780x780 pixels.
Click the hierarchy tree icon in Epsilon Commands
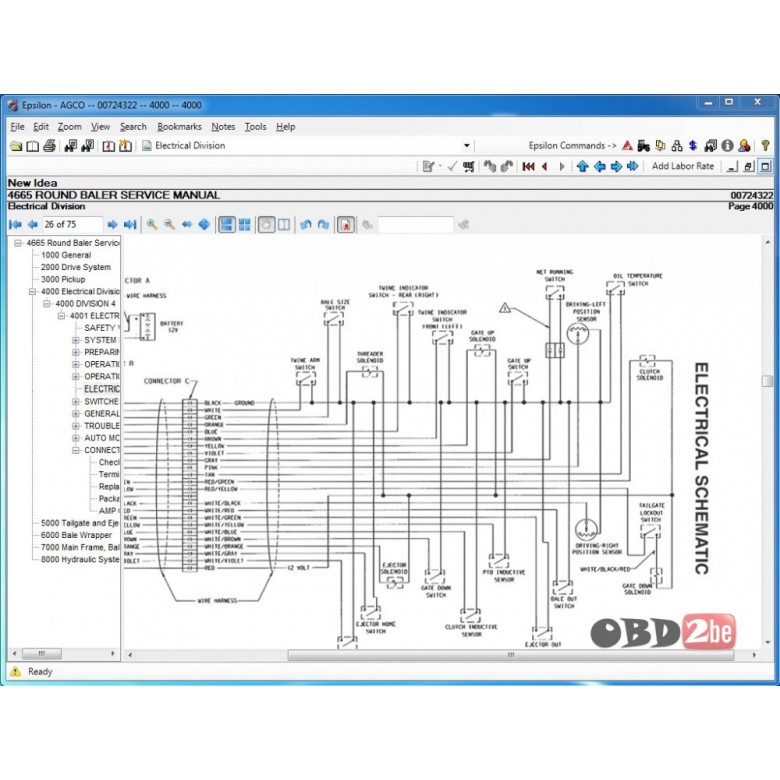point(677,146)
